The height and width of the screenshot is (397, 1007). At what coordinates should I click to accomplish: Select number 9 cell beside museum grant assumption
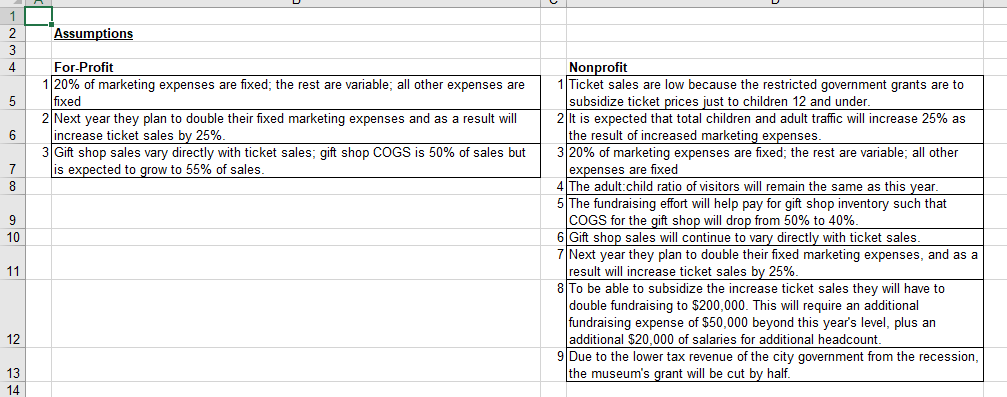(554, 364)
